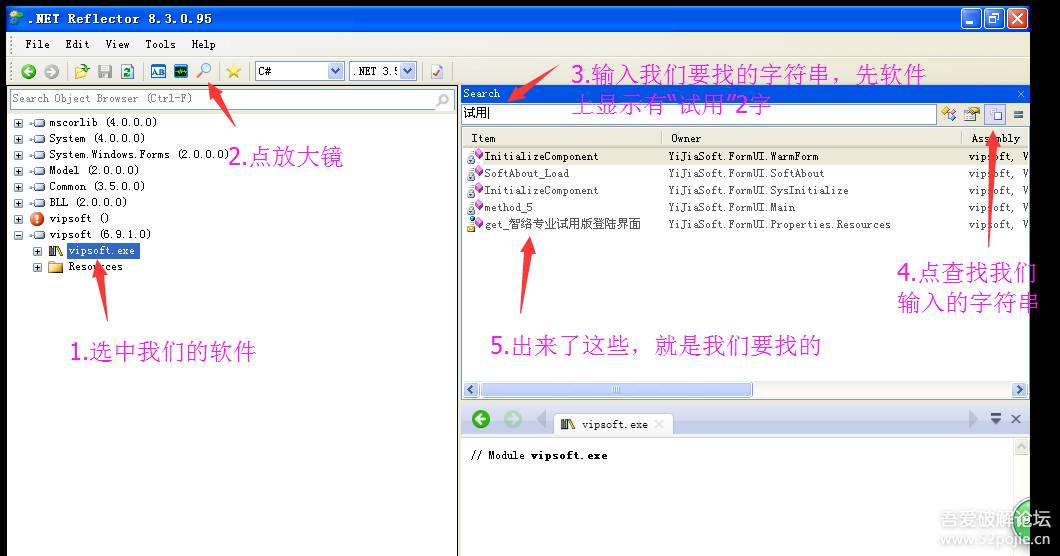Click the options checklist toolbar icon
The width and height of the screenshot is (1060, 556).
(x=437, y=71)
